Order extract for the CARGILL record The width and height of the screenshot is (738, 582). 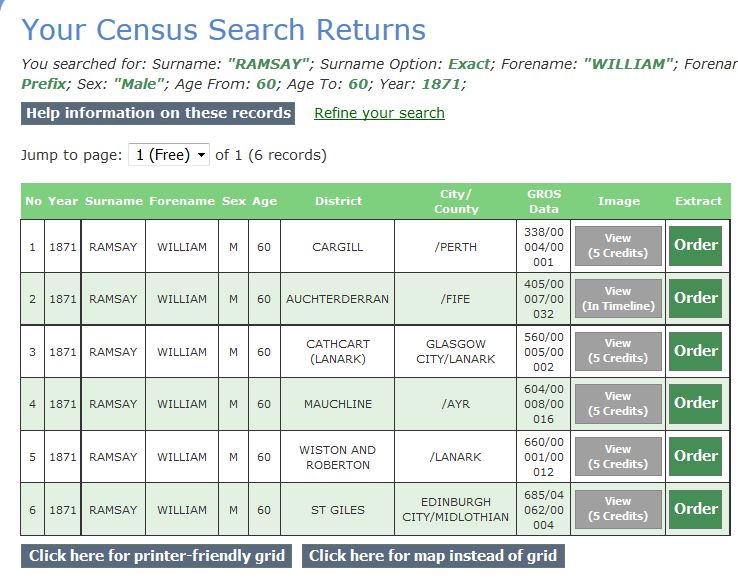pos(696,246)
